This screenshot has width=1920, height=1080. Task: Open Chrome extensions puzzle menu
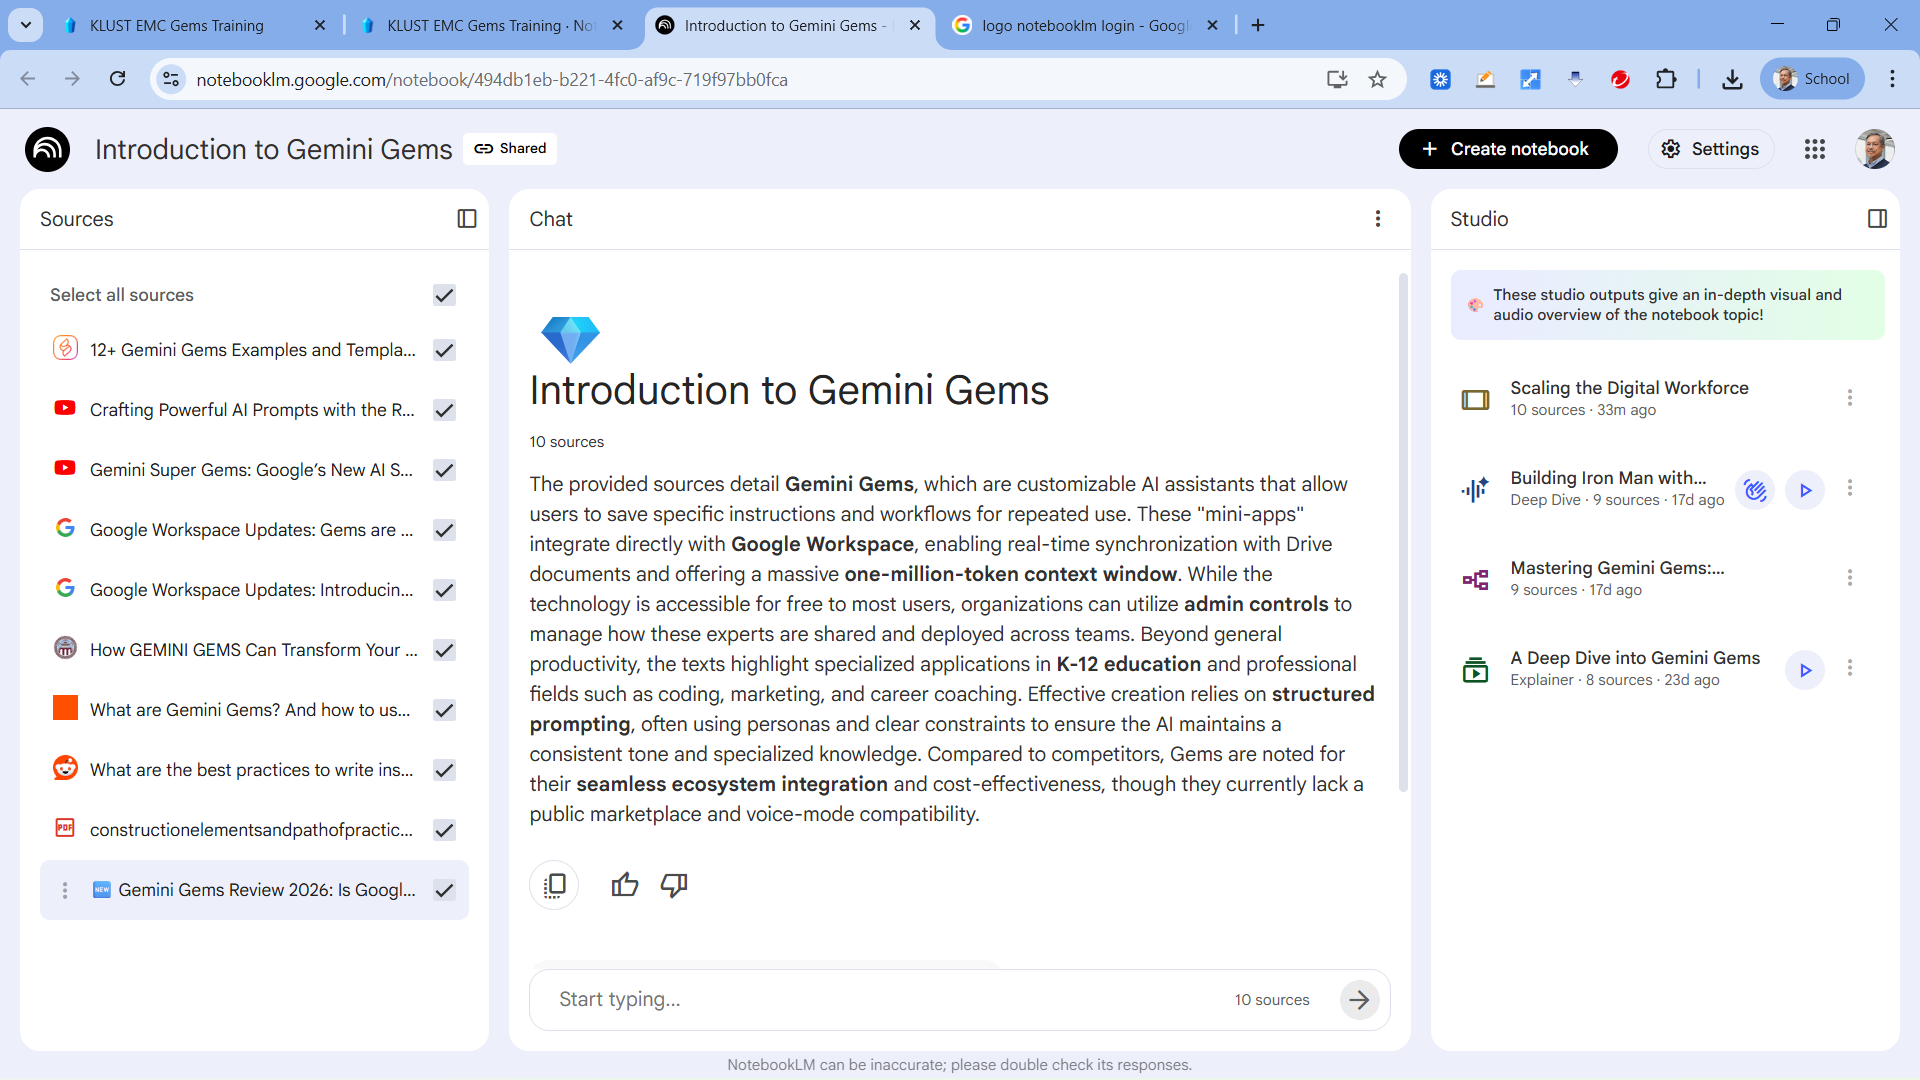[x=1666, y=79]
